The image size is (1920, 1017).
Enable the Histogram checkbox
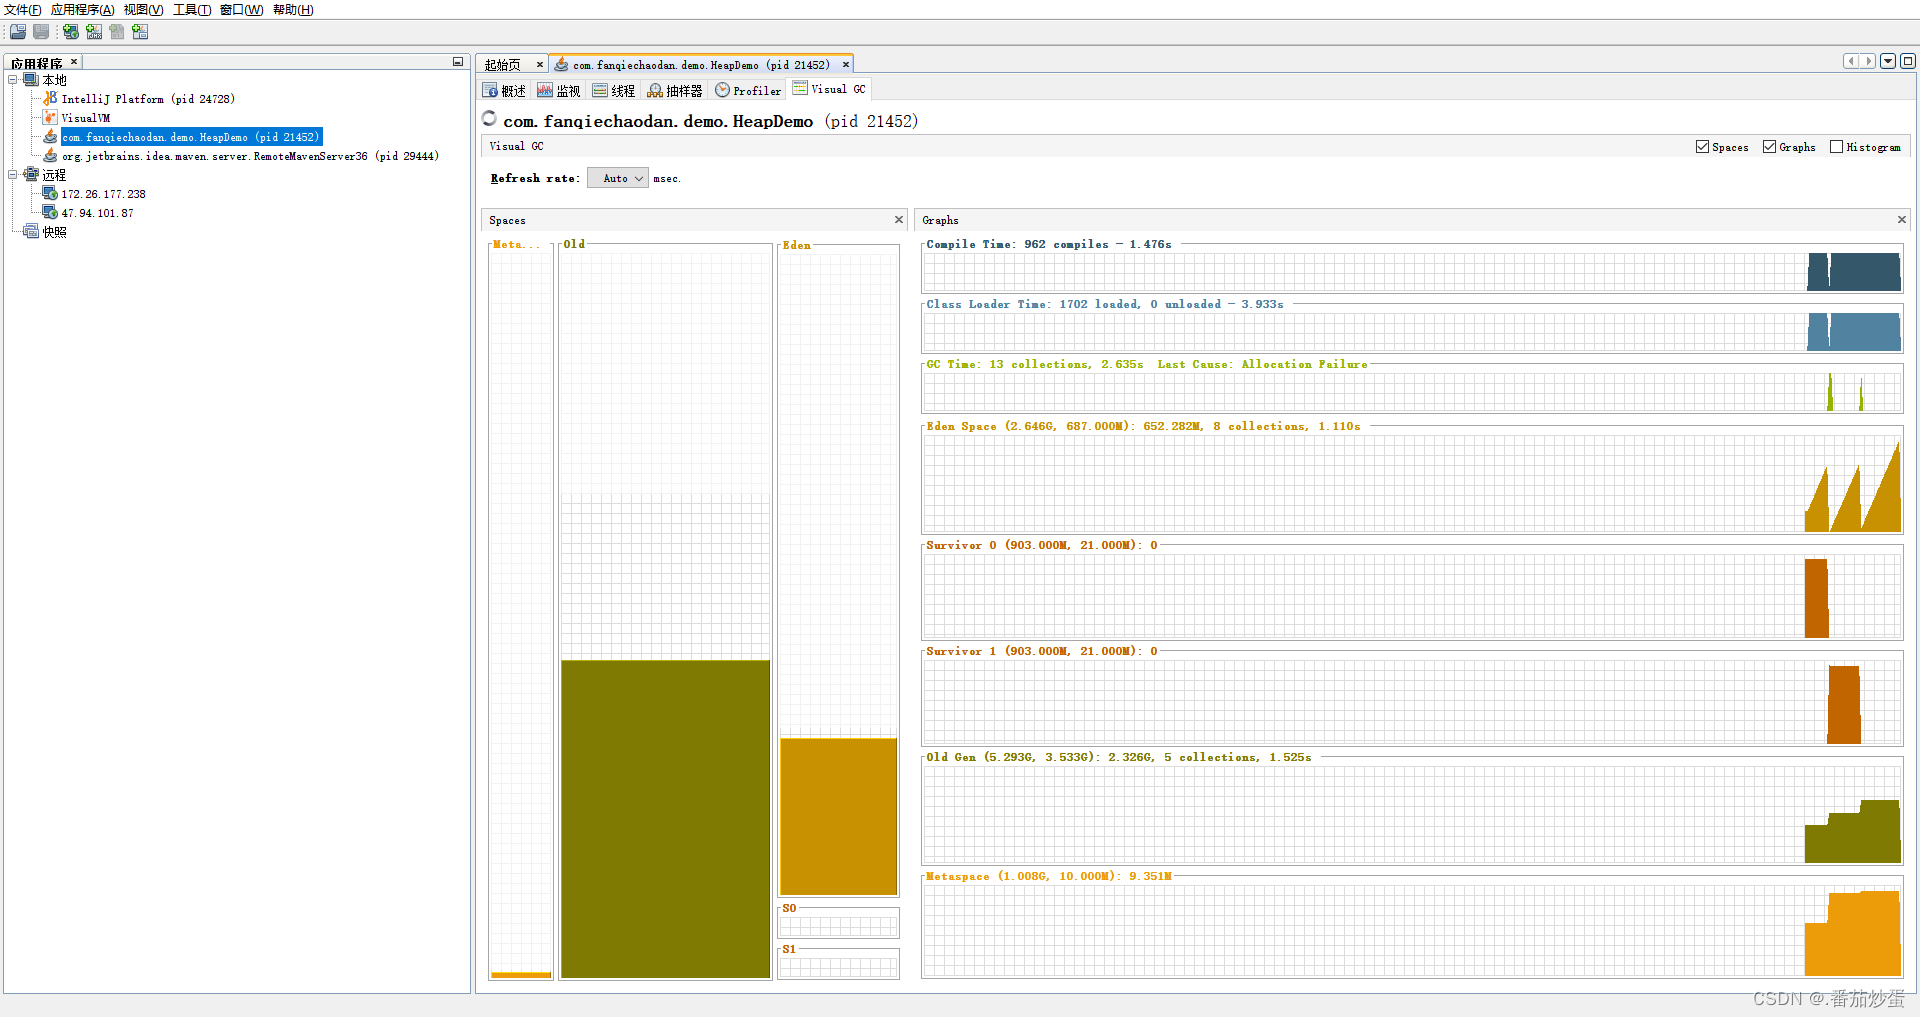1836,147
